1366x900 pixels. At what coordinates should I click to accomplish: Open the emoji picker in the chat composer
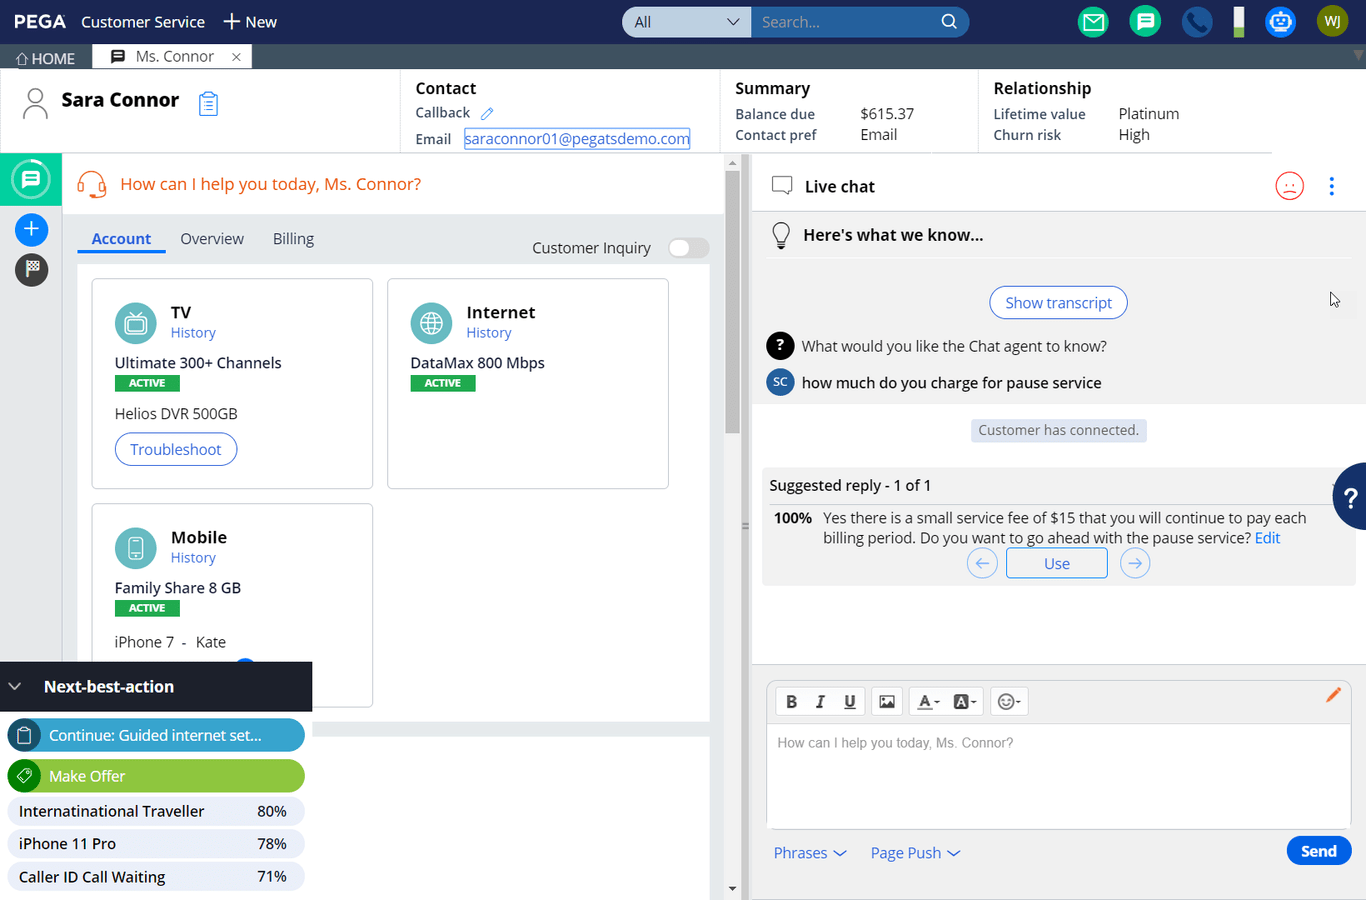point(1008,701)
